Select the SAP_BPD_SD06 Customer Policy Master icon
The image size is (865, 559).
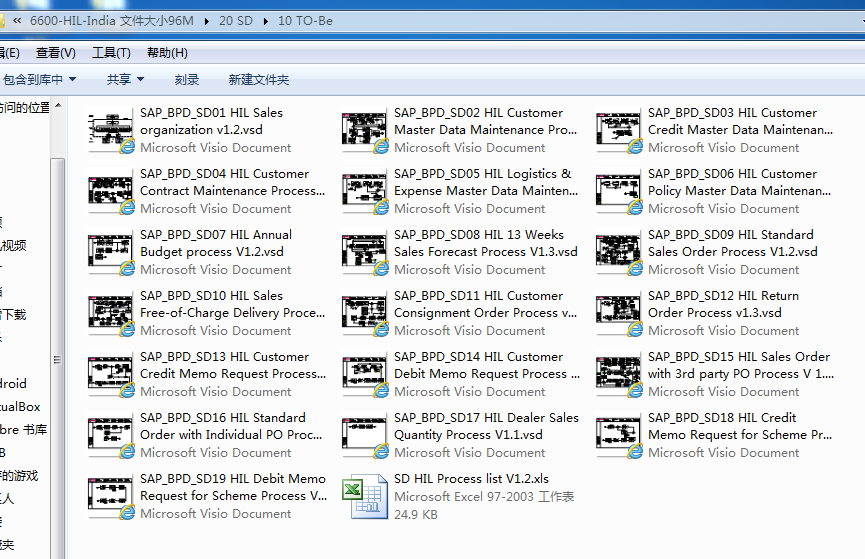[619, 191]
